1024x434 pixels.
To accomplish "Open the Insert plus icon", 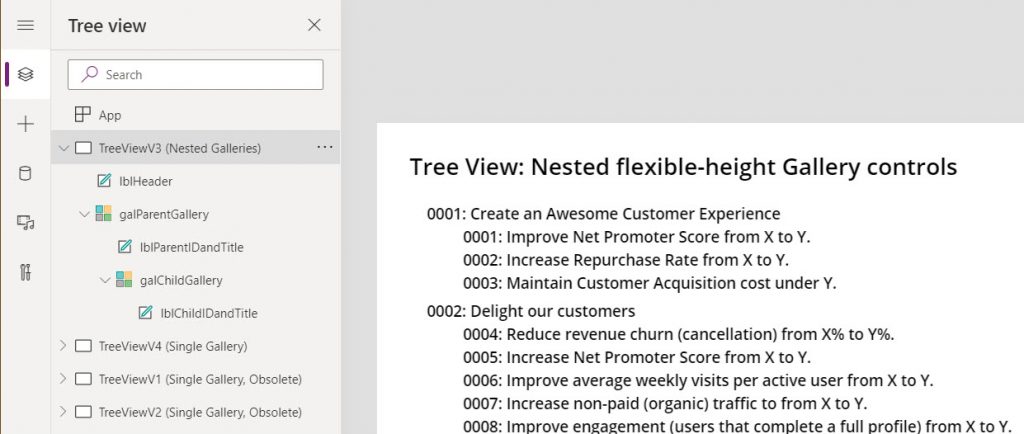I will coord(25,124).
